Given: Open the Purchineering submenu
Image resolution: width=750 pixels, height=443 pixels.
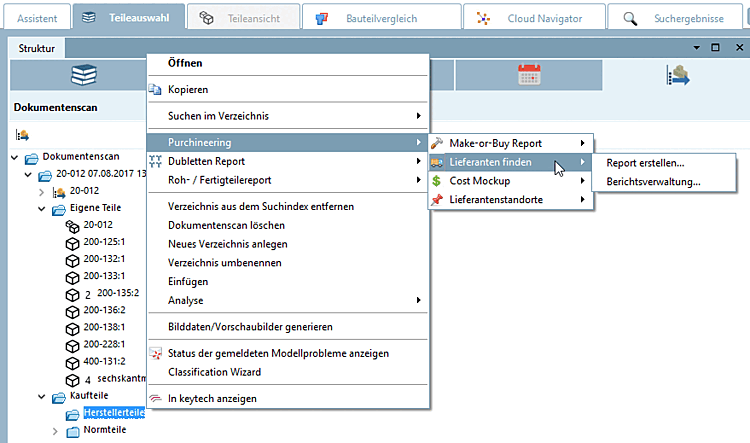Looking at the screenshot, I should (285, 142).
